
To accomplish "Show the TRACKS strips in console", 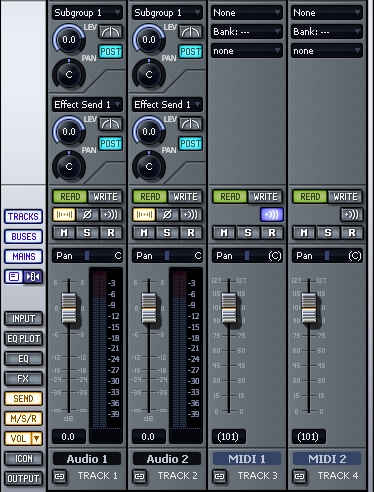I will (23, 217).
